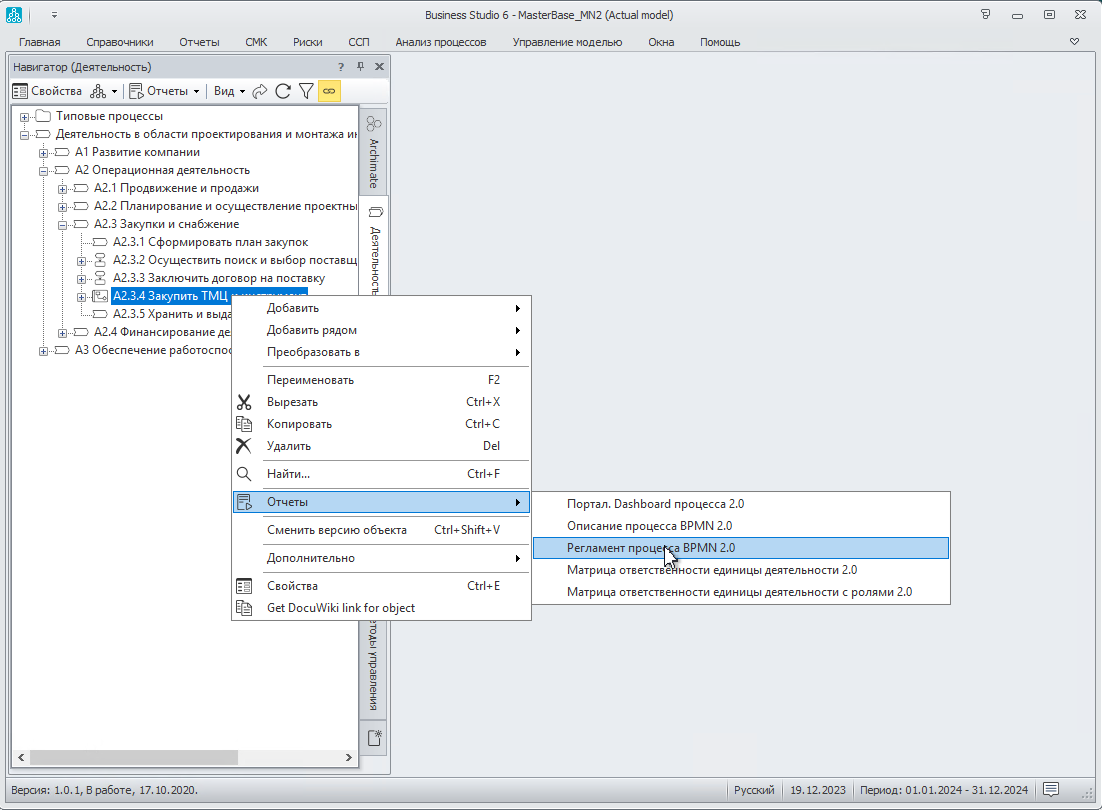The image size is (1102, 810).
Task: Expand the Типовые процессы tree node
Action: point(24,116)
